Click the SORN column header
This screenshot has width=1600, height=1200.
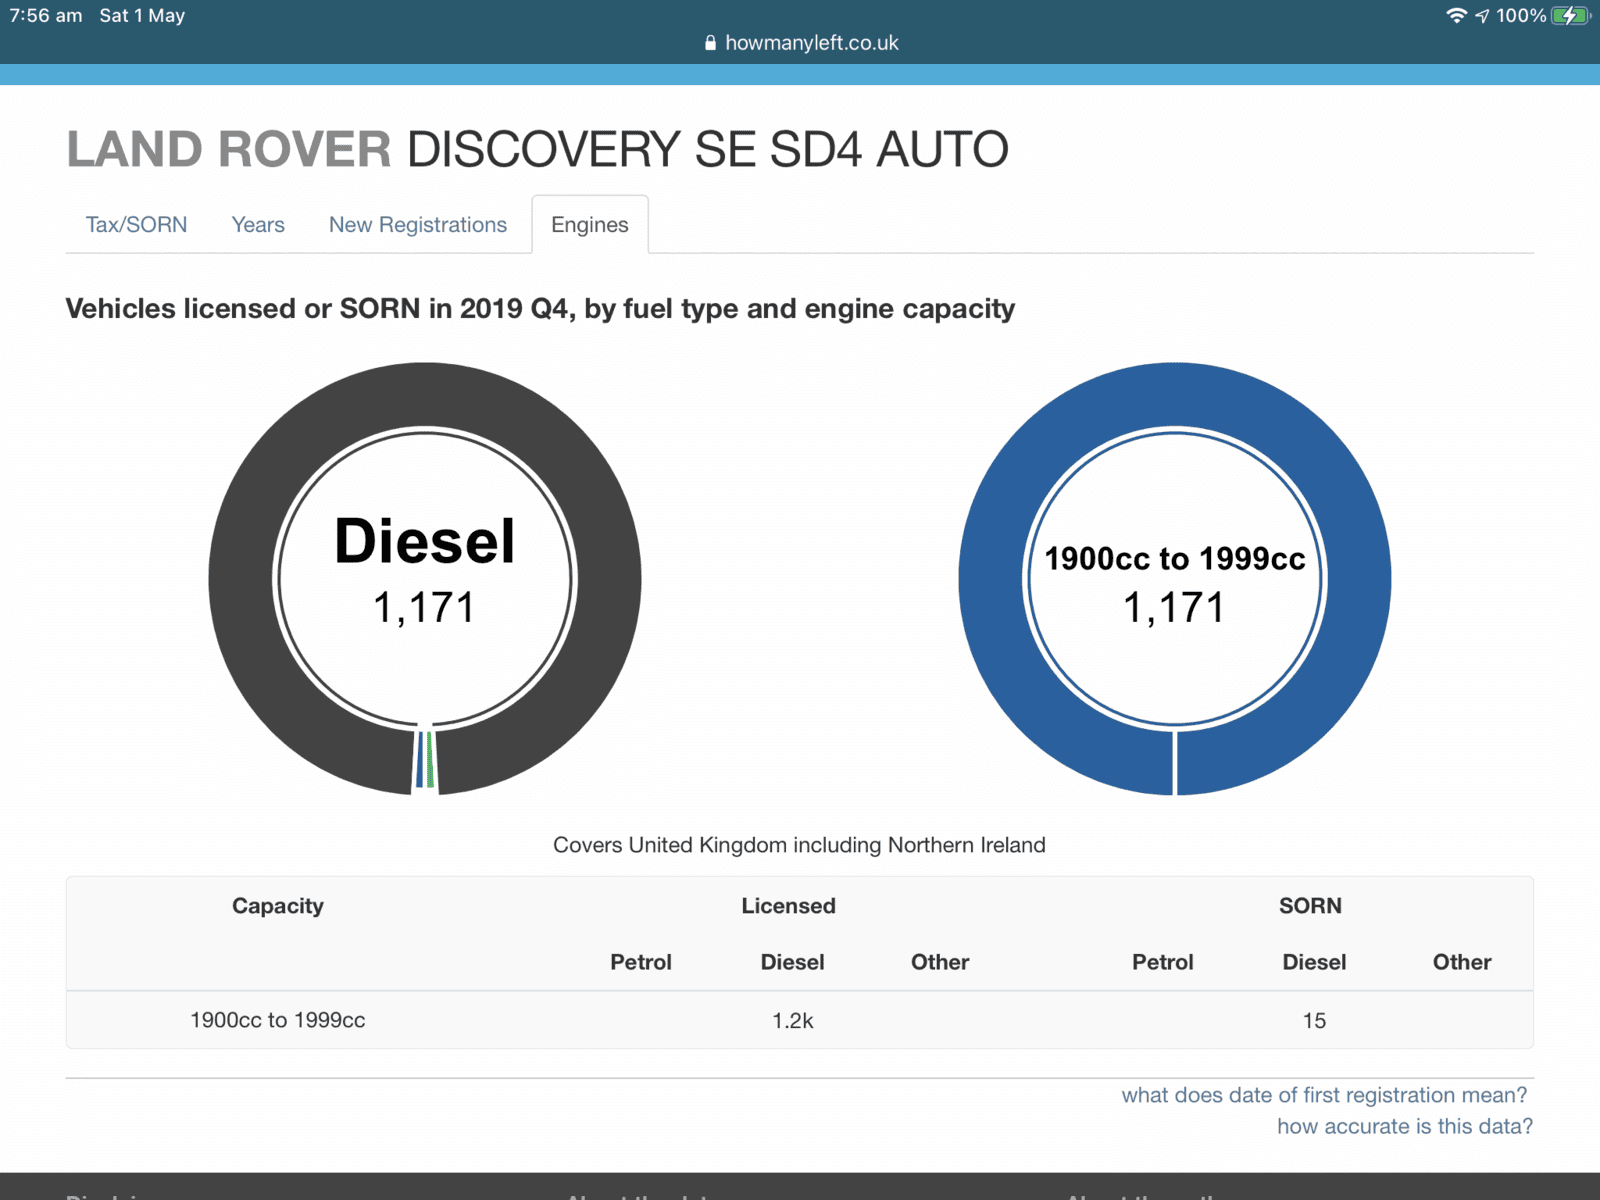coord(1310,906)
